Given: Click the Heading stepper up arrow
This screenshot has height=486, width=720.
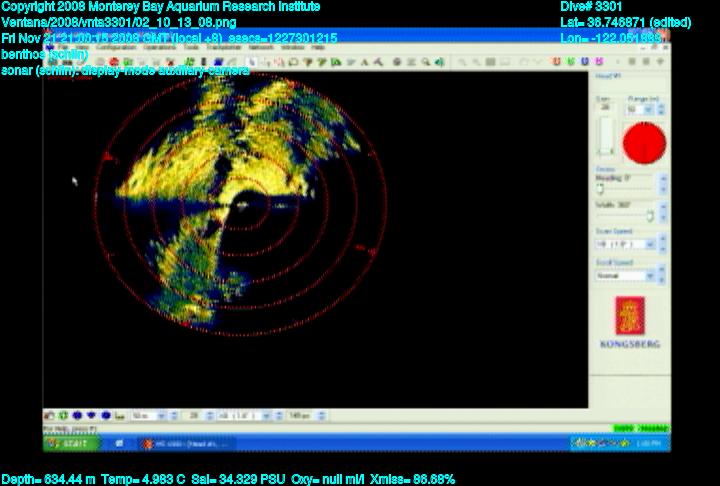Looking at the screenshot, I should 662,176.
